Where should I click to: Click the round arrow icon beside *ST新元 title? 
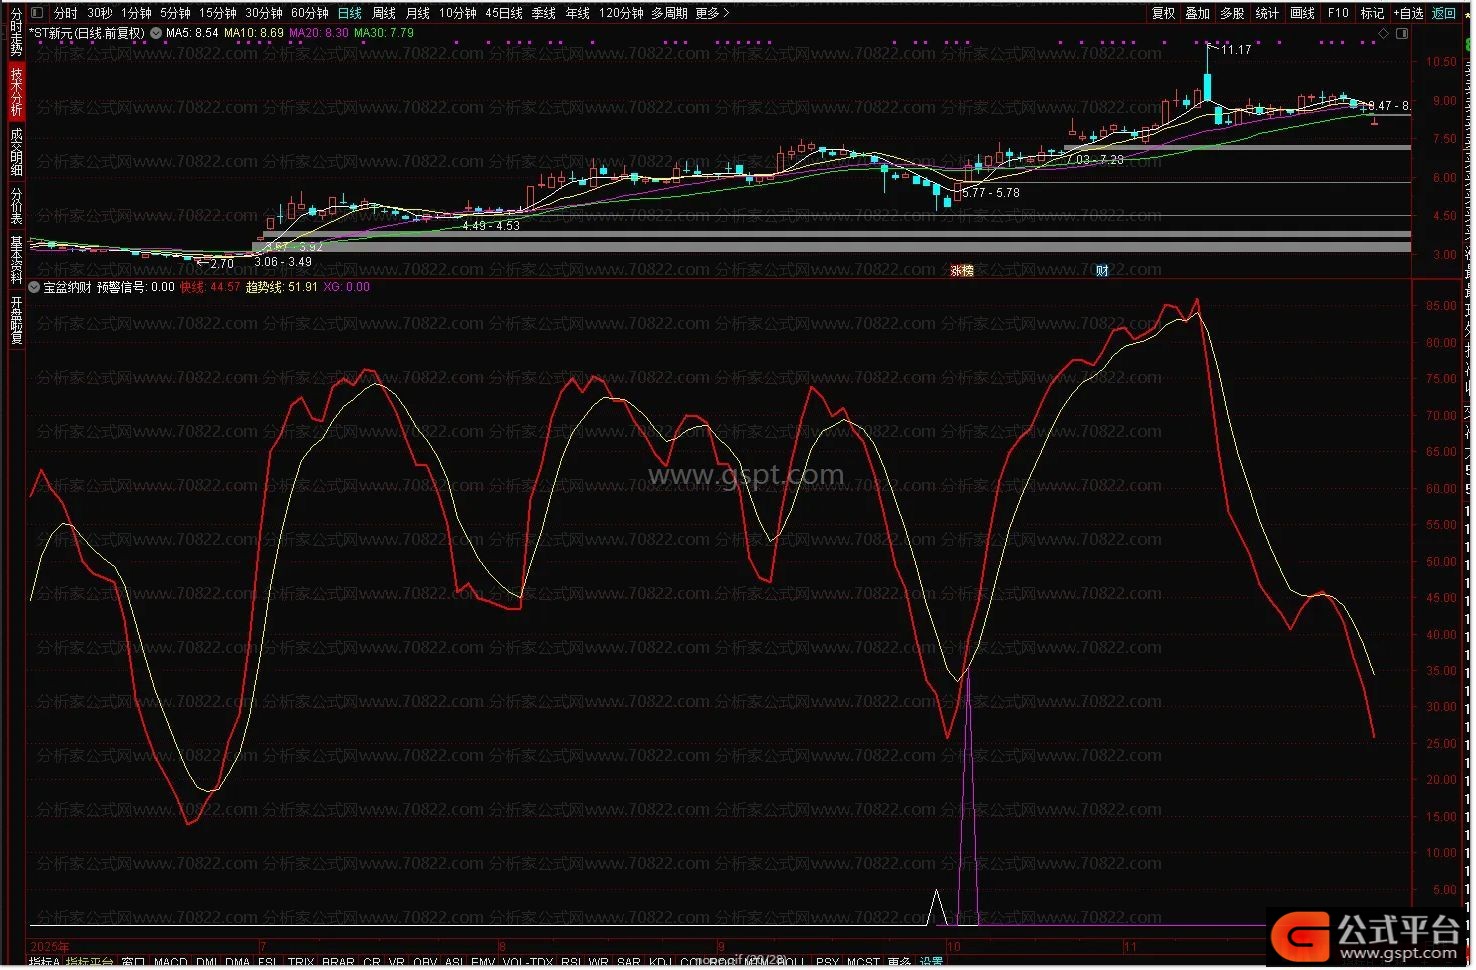tap(156, 33)
